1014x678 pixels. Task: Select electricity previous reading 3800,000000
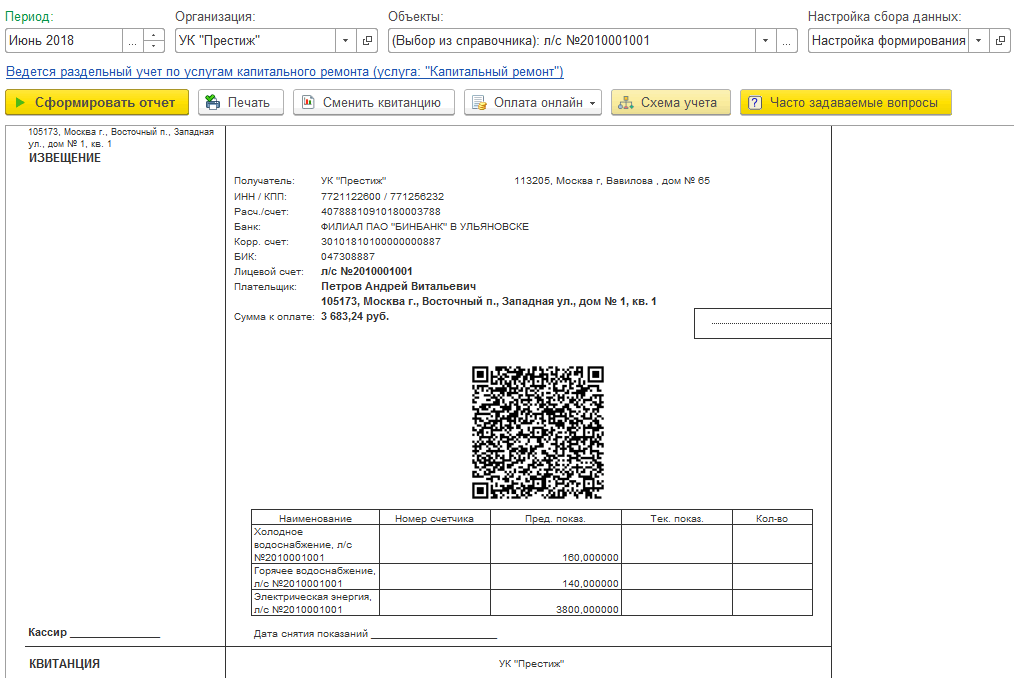(587, 609)
